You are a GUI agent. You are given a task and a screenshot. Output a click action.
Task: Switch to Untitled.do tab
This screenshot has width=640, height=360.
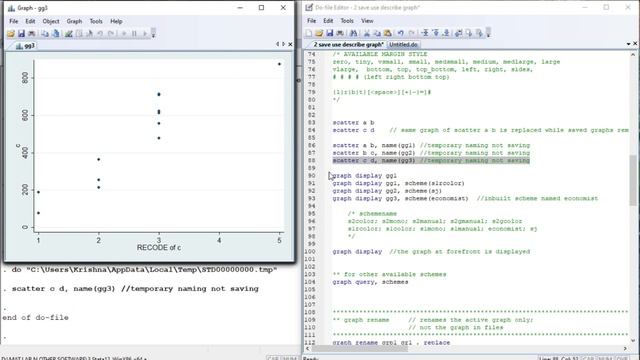403,44
